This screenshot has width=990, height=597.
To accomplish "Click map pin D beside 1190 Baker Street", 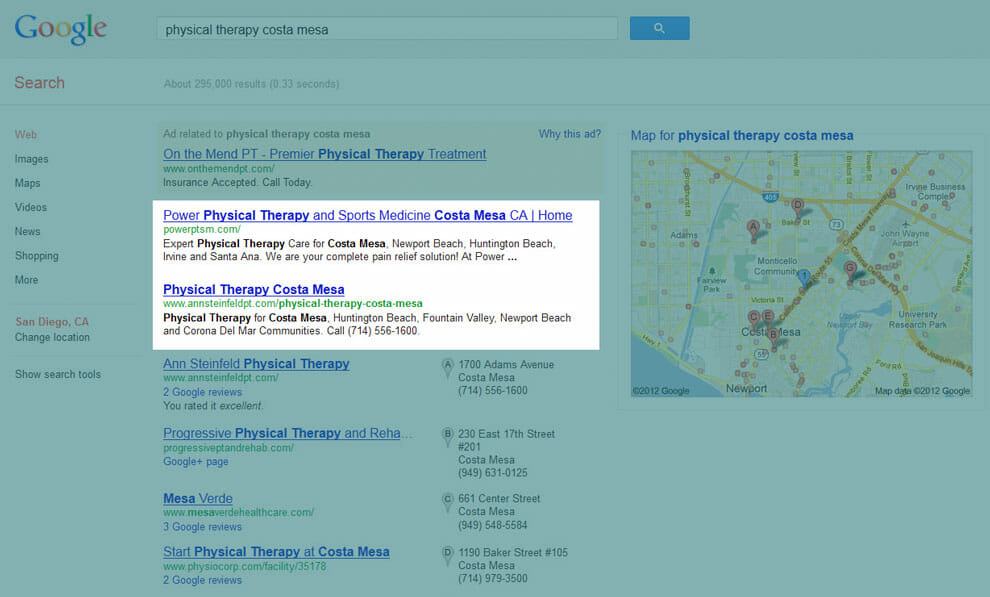I will [448, 555].
